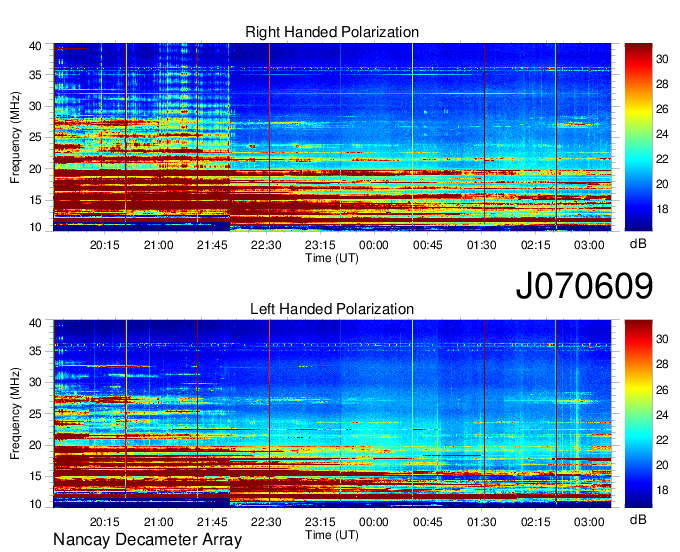Click the "26" value on Left Handed color bar
Screen dimensions: 680x552
(662, 390)
